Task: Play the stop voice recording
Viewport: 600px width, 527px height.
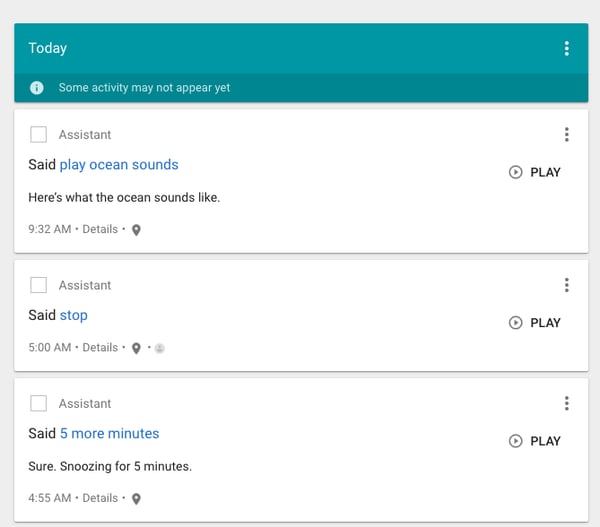Action: [535, 323]
